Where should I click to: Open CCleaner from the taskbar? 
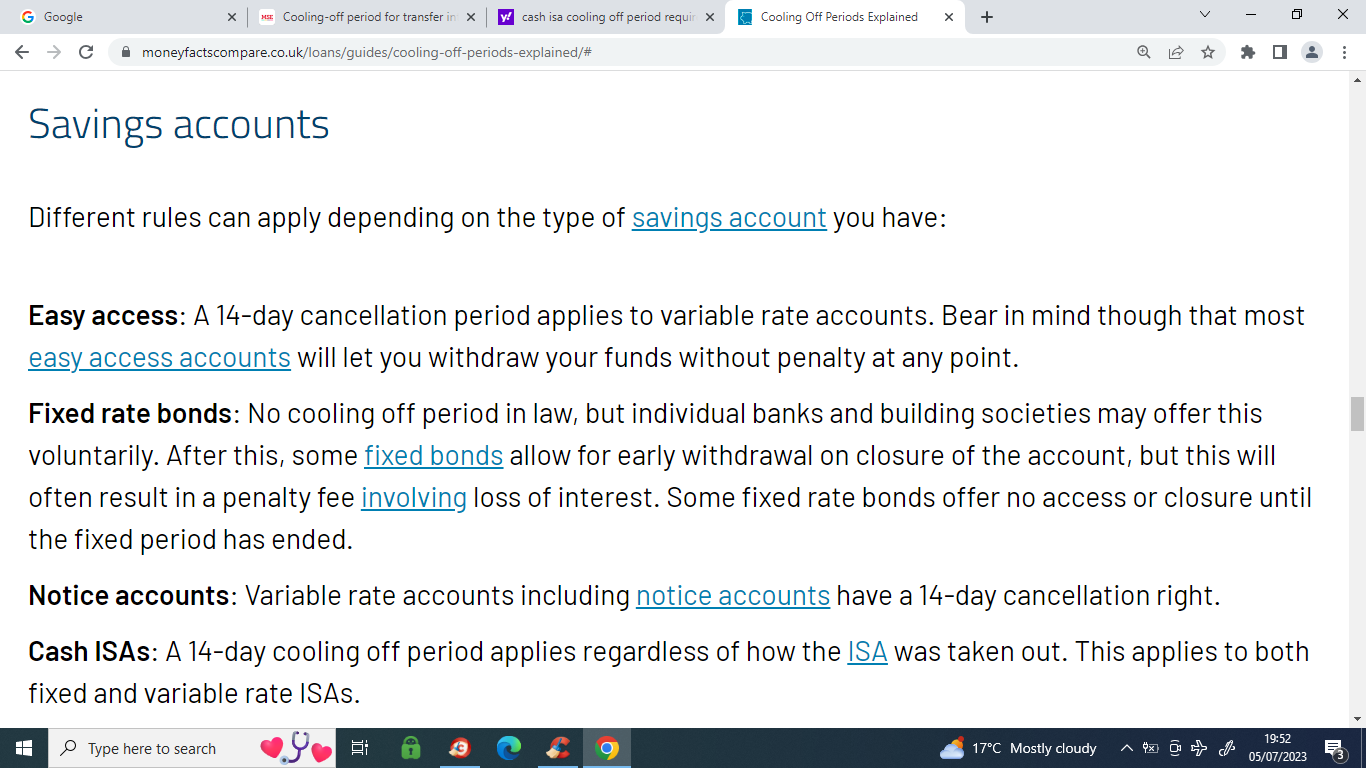coord(558,747)
